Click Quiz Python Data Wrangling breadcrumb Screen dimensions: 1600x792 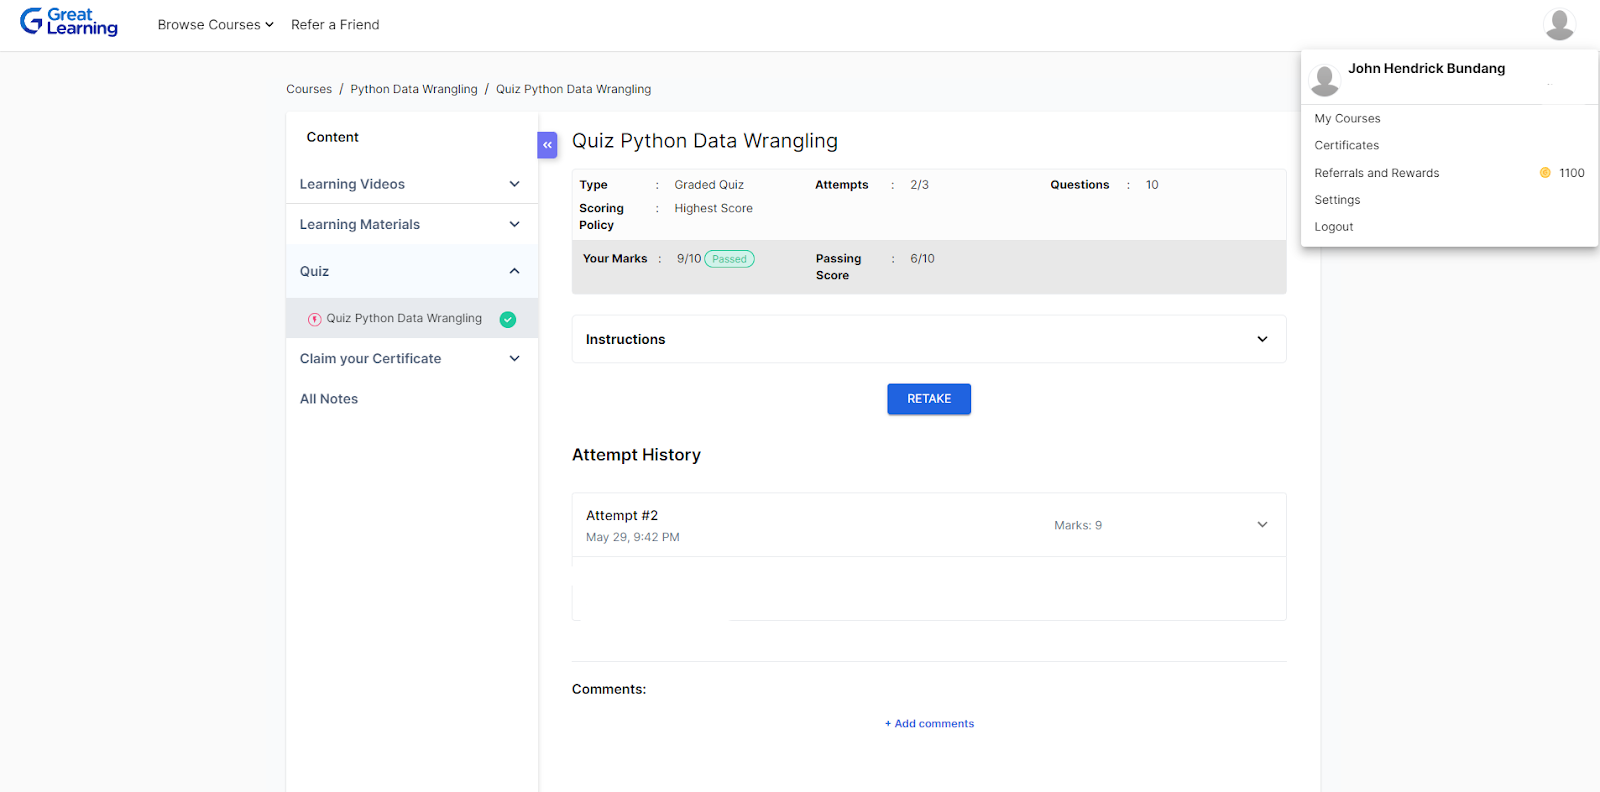[x=573, y=89]
